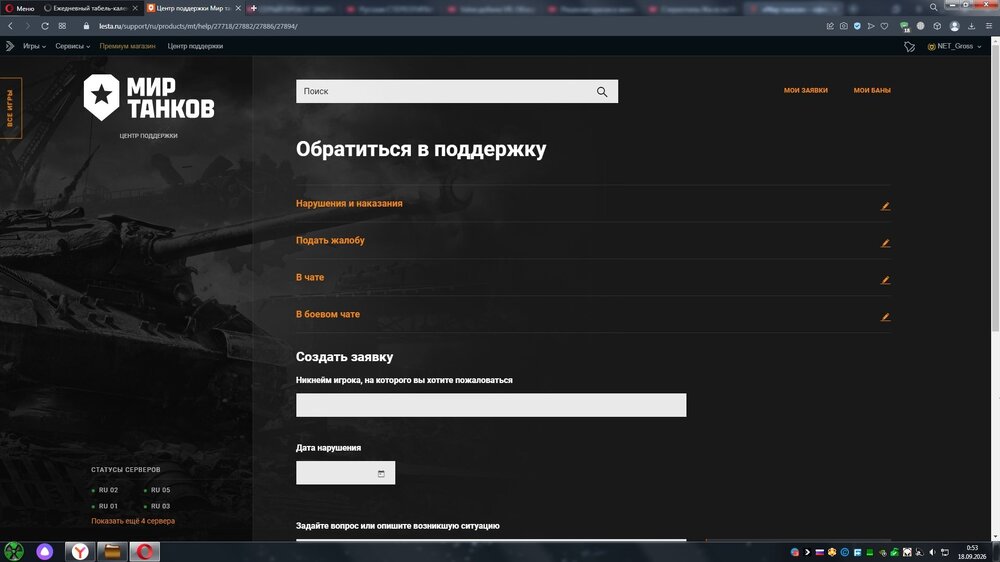Click the Мир танков logo
The height and width of the screenshot is (562, 1000).
coord(149,98)
